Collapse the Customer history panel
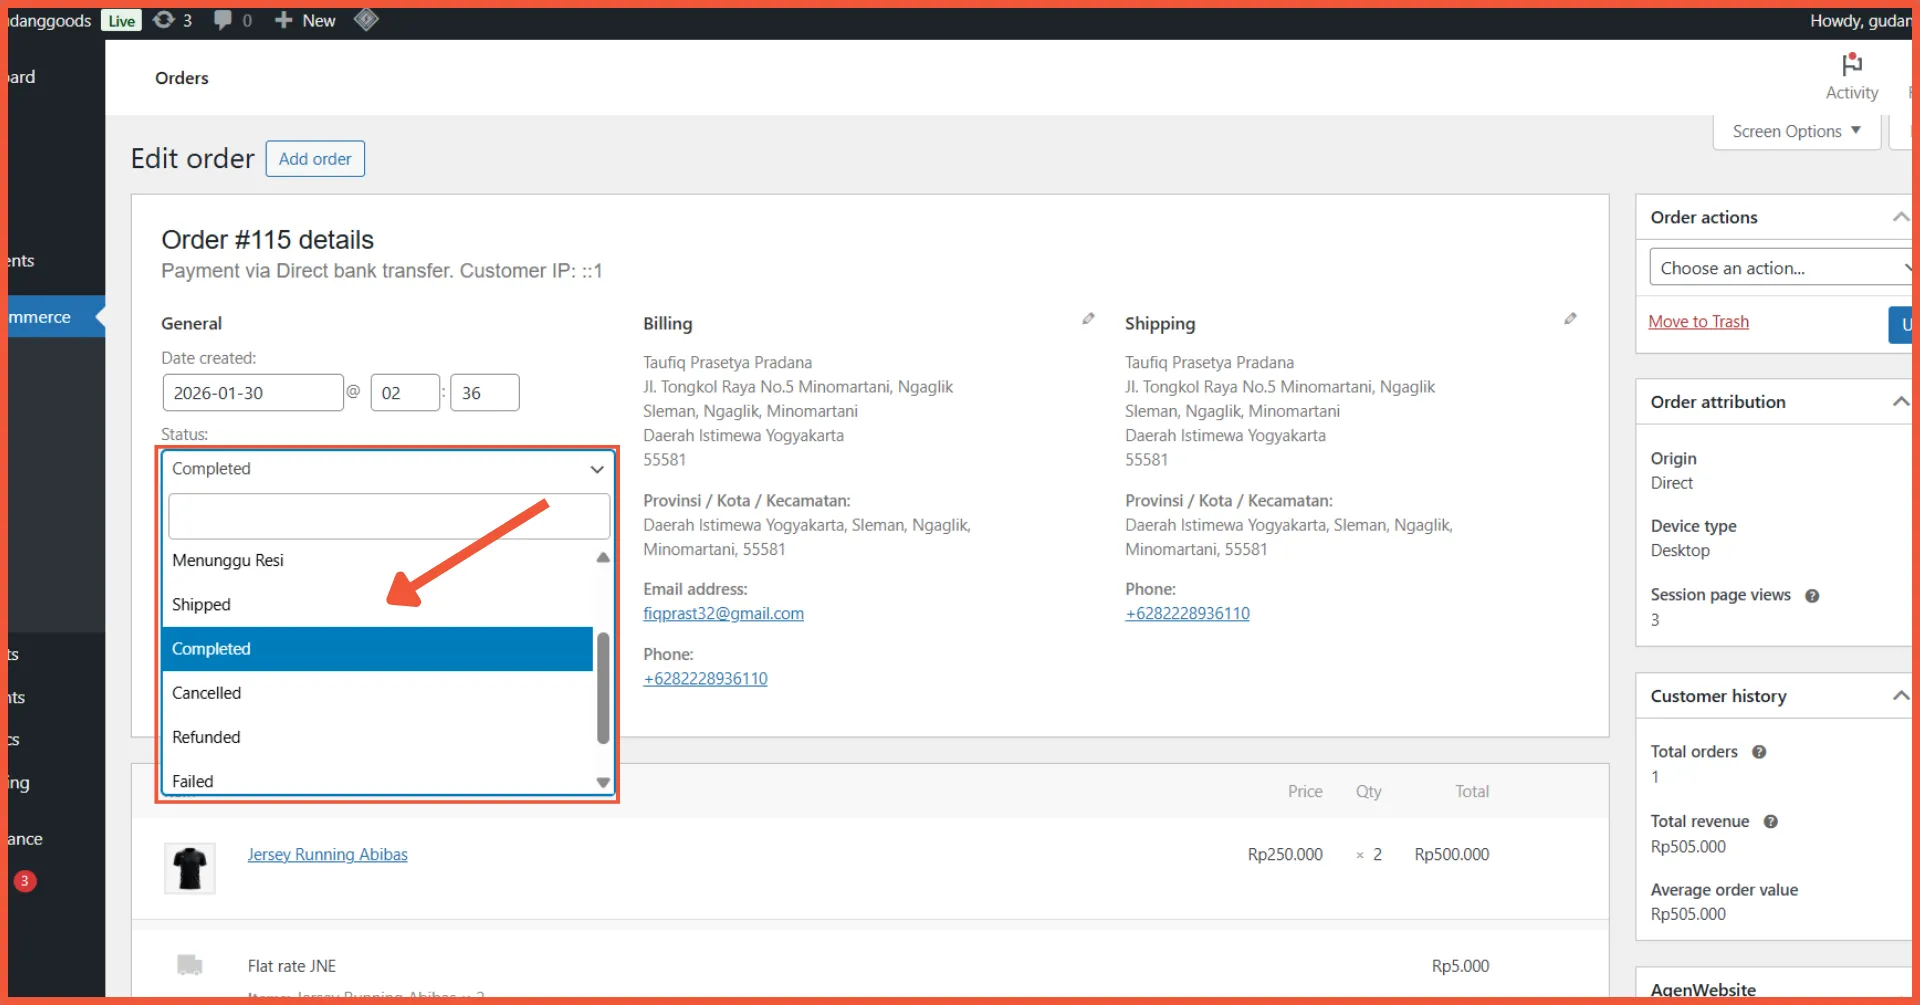 [1899, 696]
